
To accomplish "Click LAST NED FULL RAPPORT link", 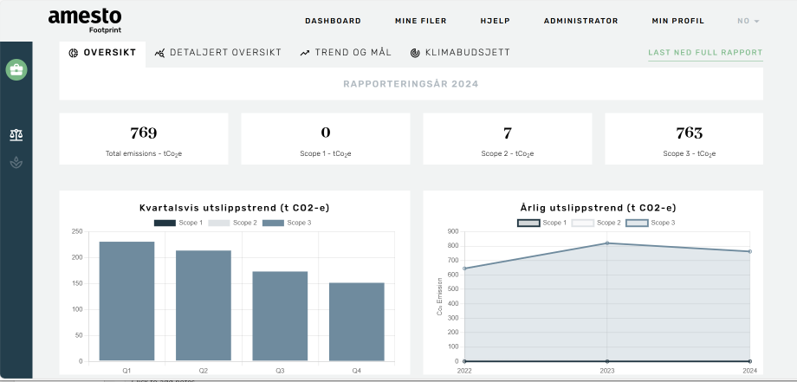I will pyautogui.click(x=706, y=53).
